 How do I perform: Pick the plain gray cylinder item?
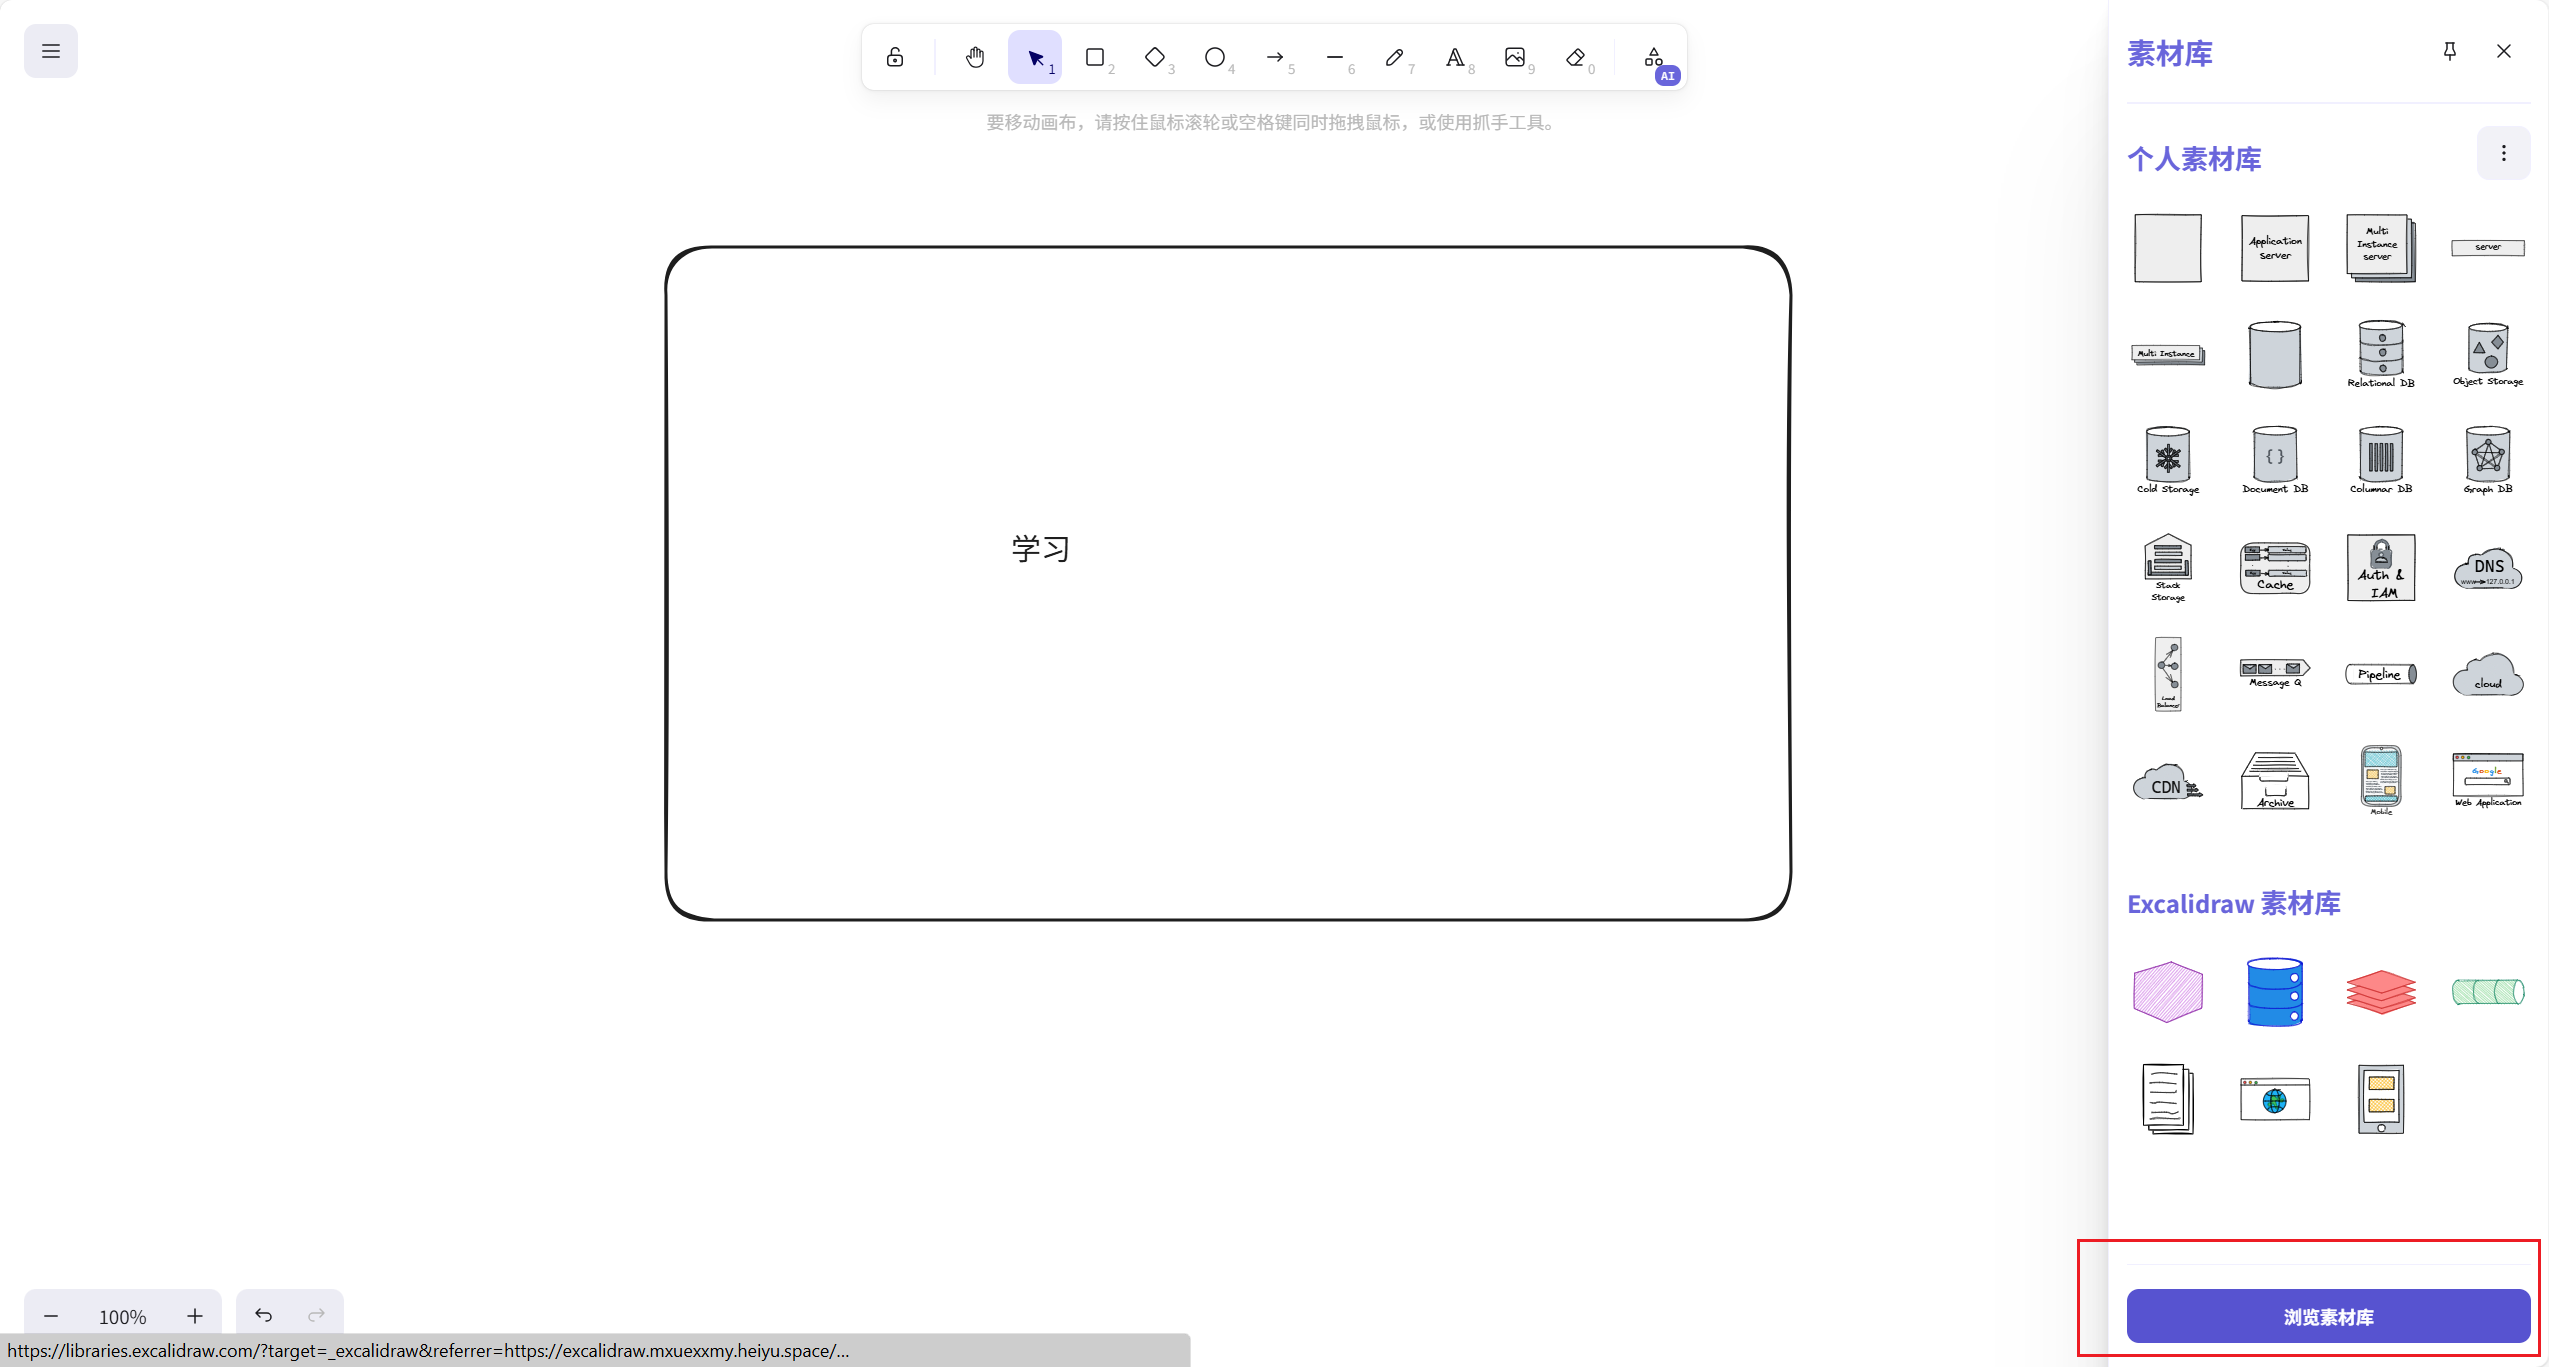(2275, 355)
